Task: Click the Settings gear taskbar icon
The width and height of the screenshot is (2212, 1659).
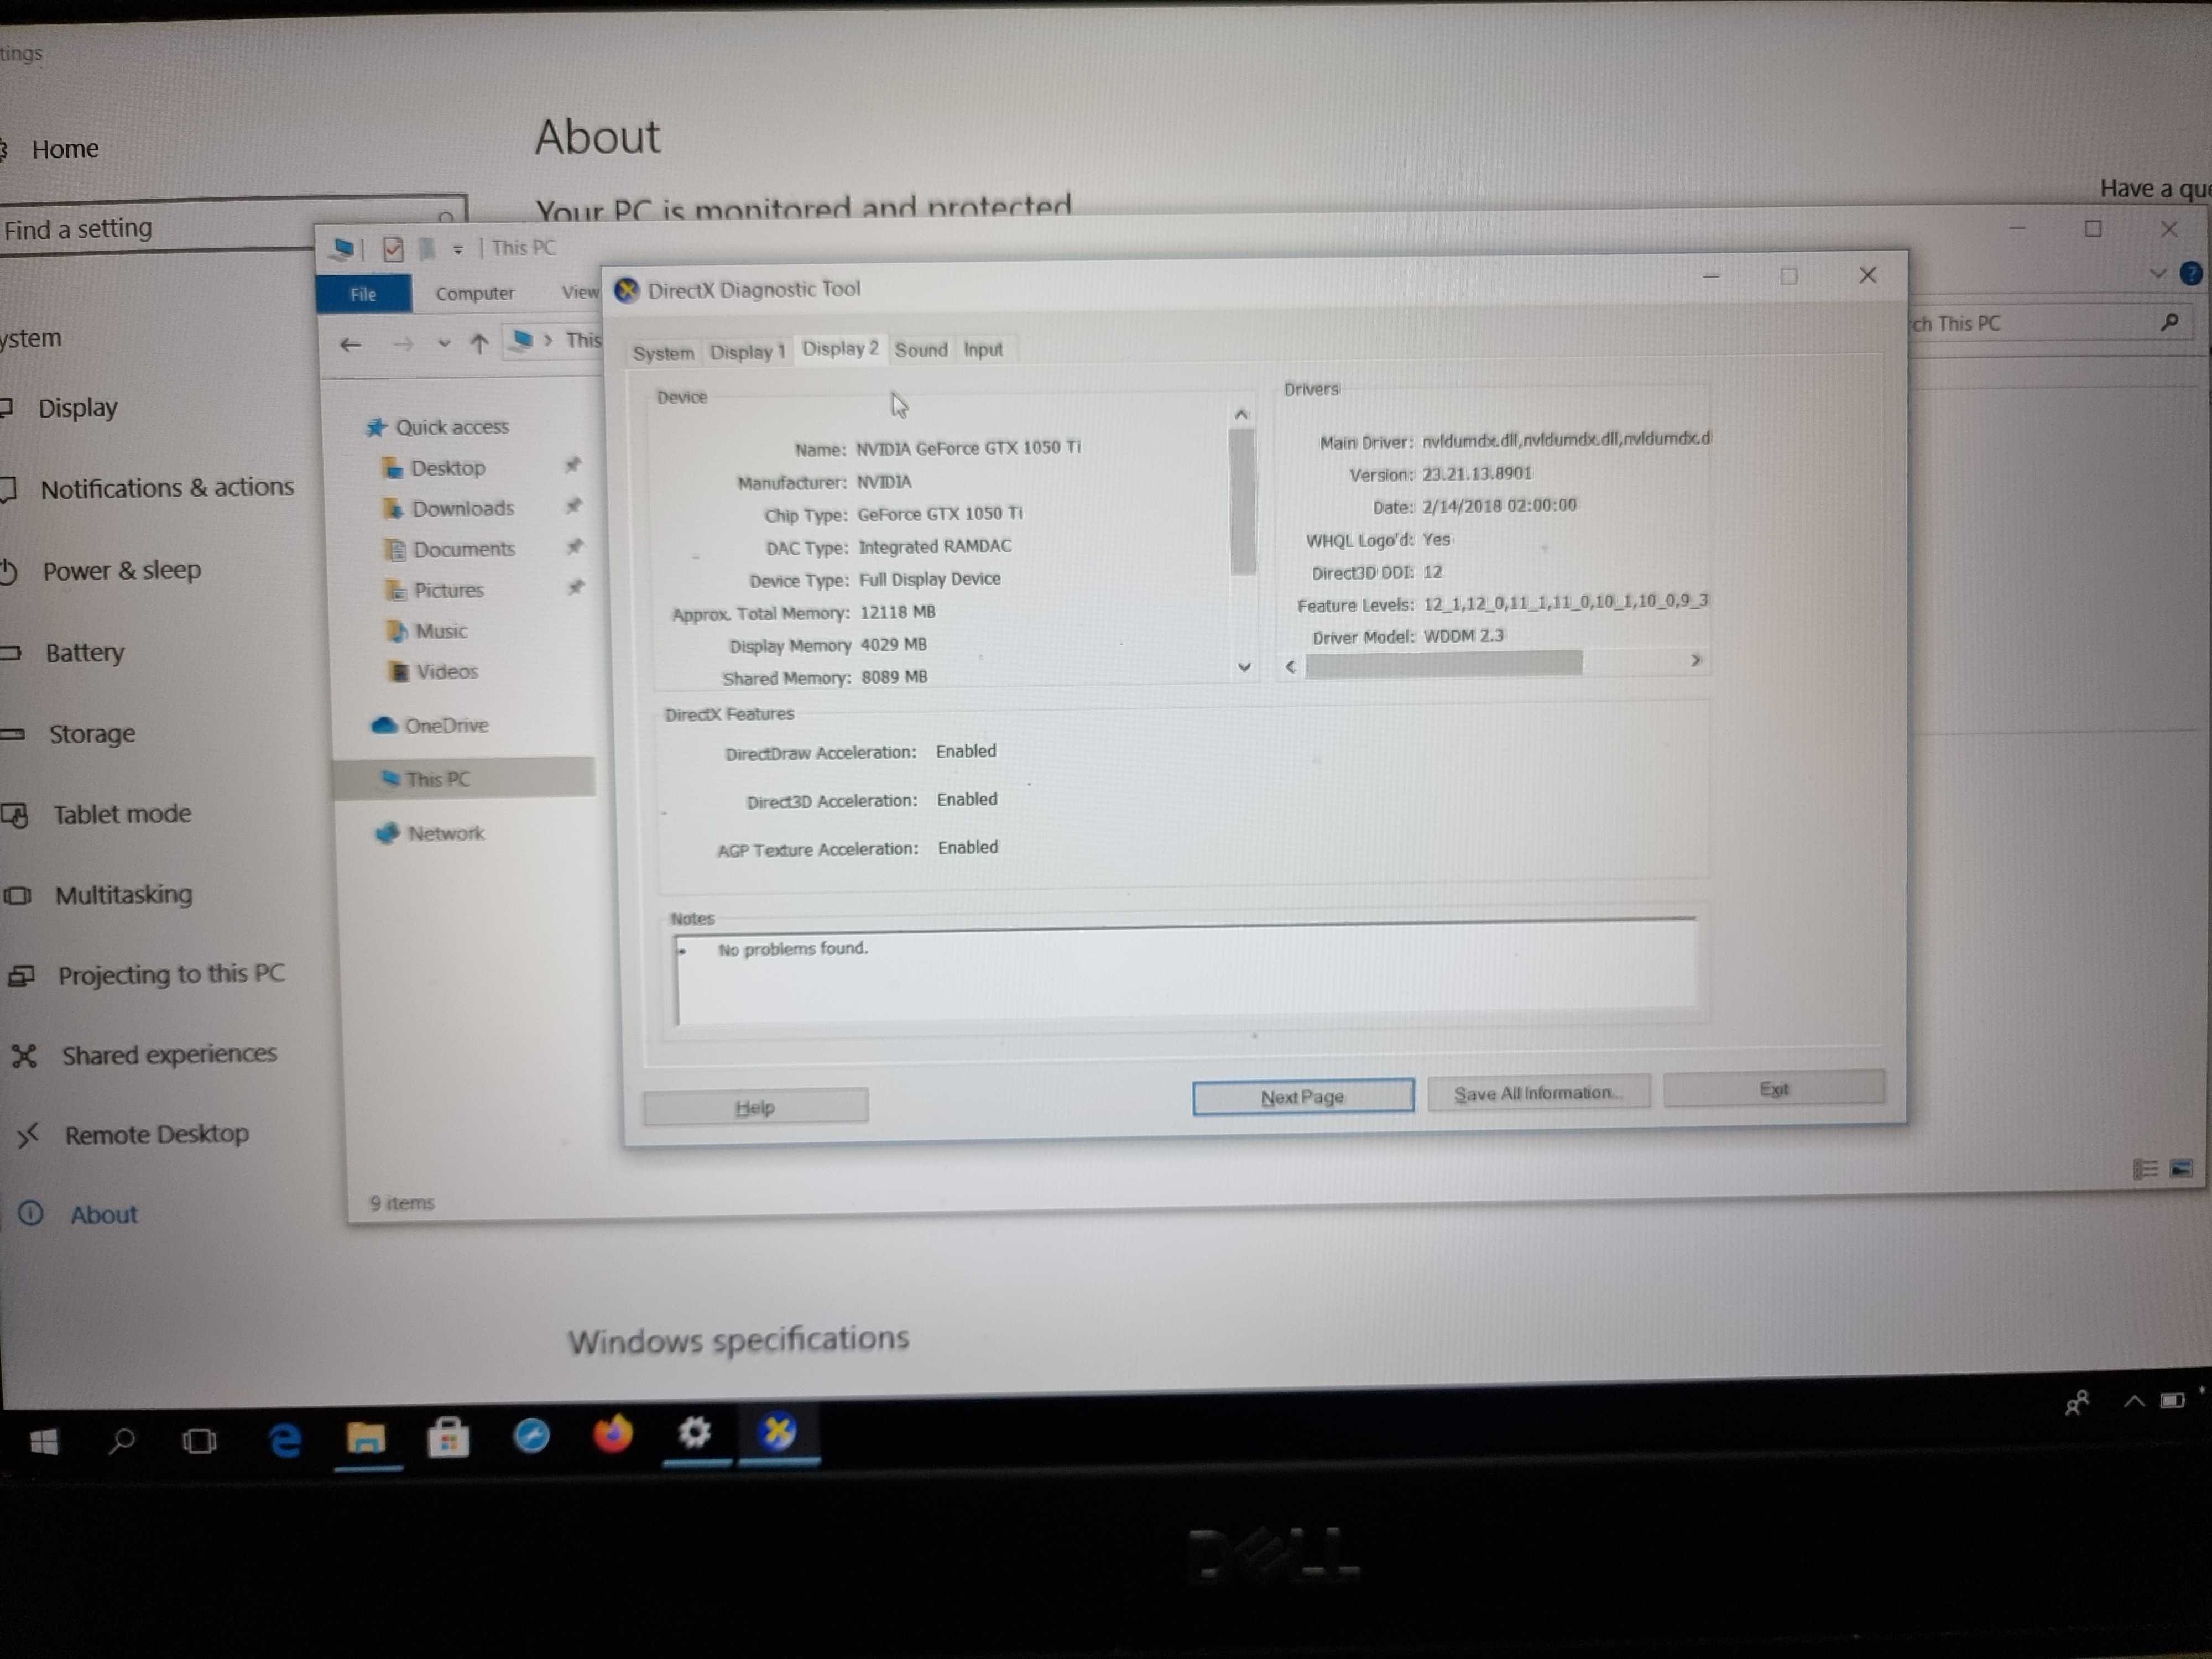Action: (694, 1433)
